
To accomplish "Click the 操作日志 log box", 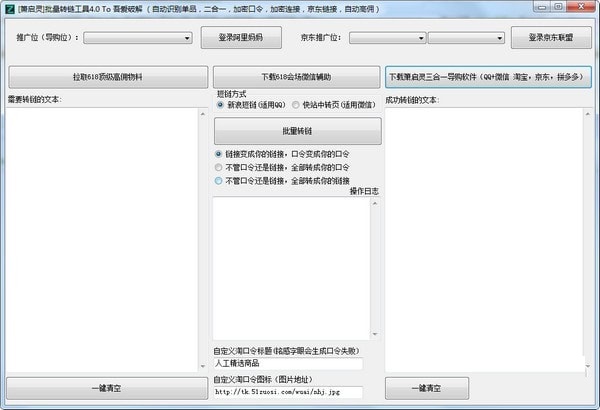I will tap(292, 268).
